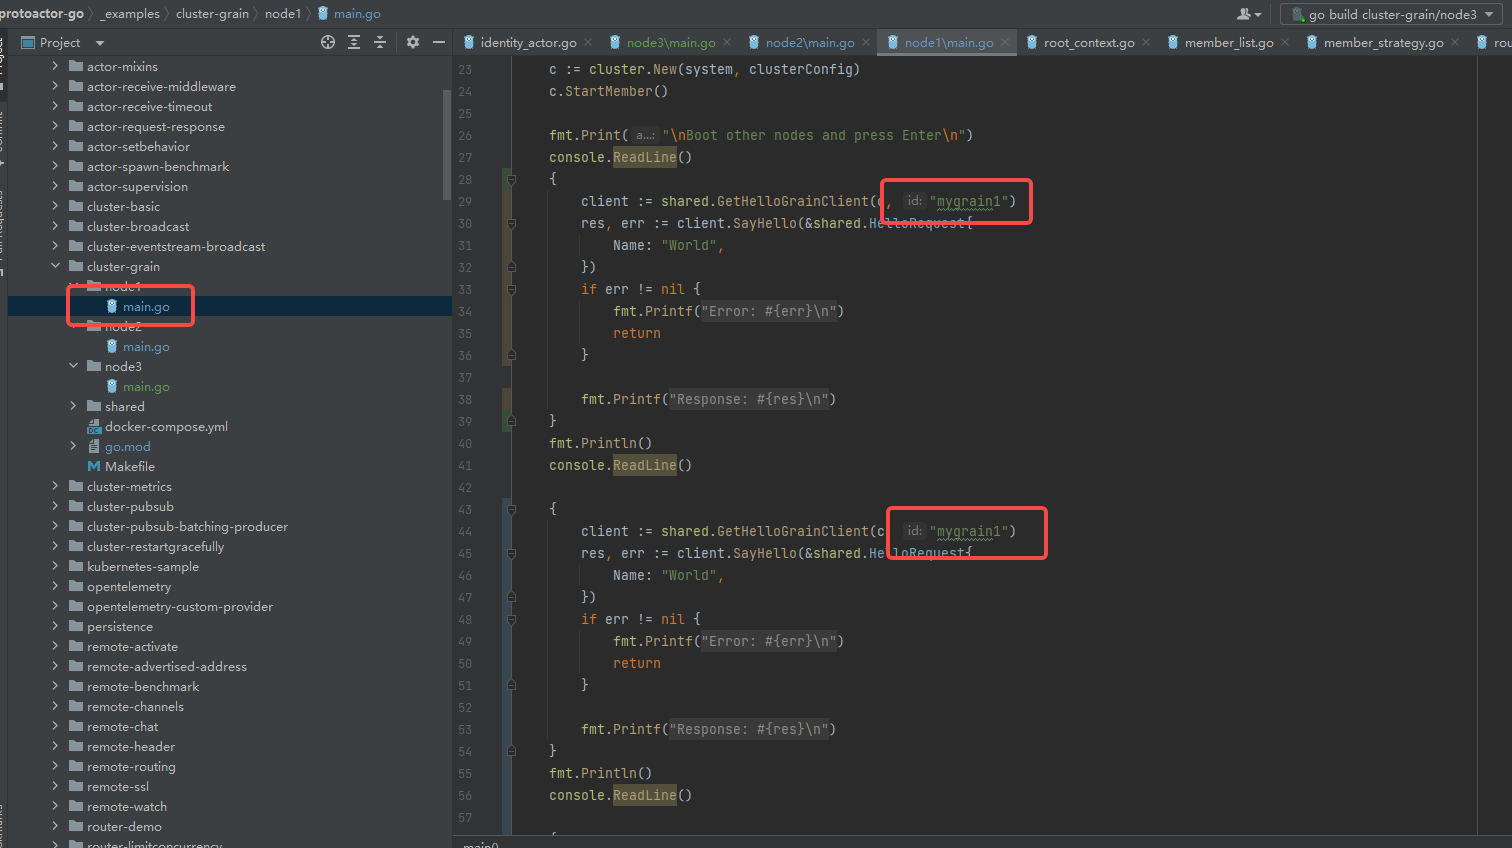Image resolution: width=1512 pixels, height=848 pixels.
Task: Click the Go gopher icon in the run configuration box
Action: 1299,13
